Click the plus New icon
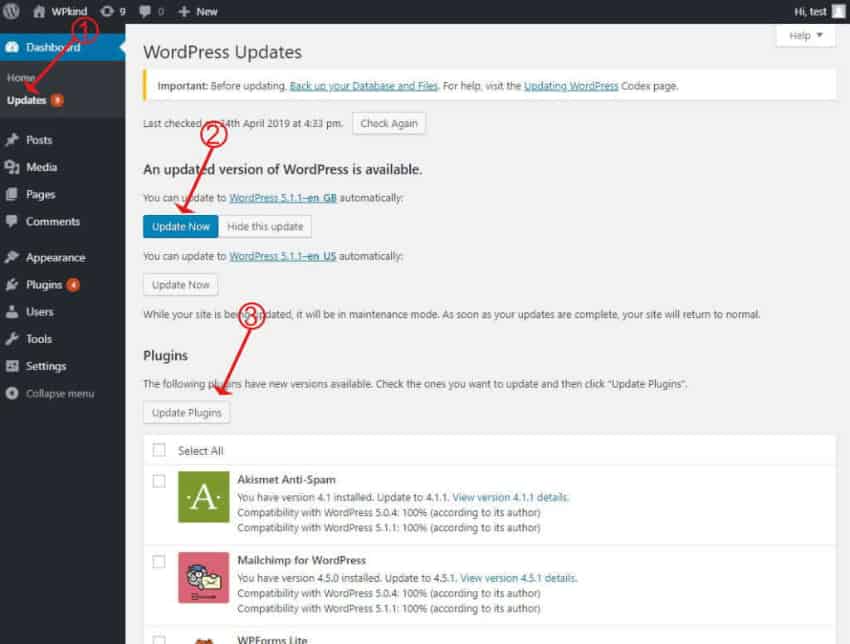The width and height of the screenshot is (850, 644). coord(184,11)
